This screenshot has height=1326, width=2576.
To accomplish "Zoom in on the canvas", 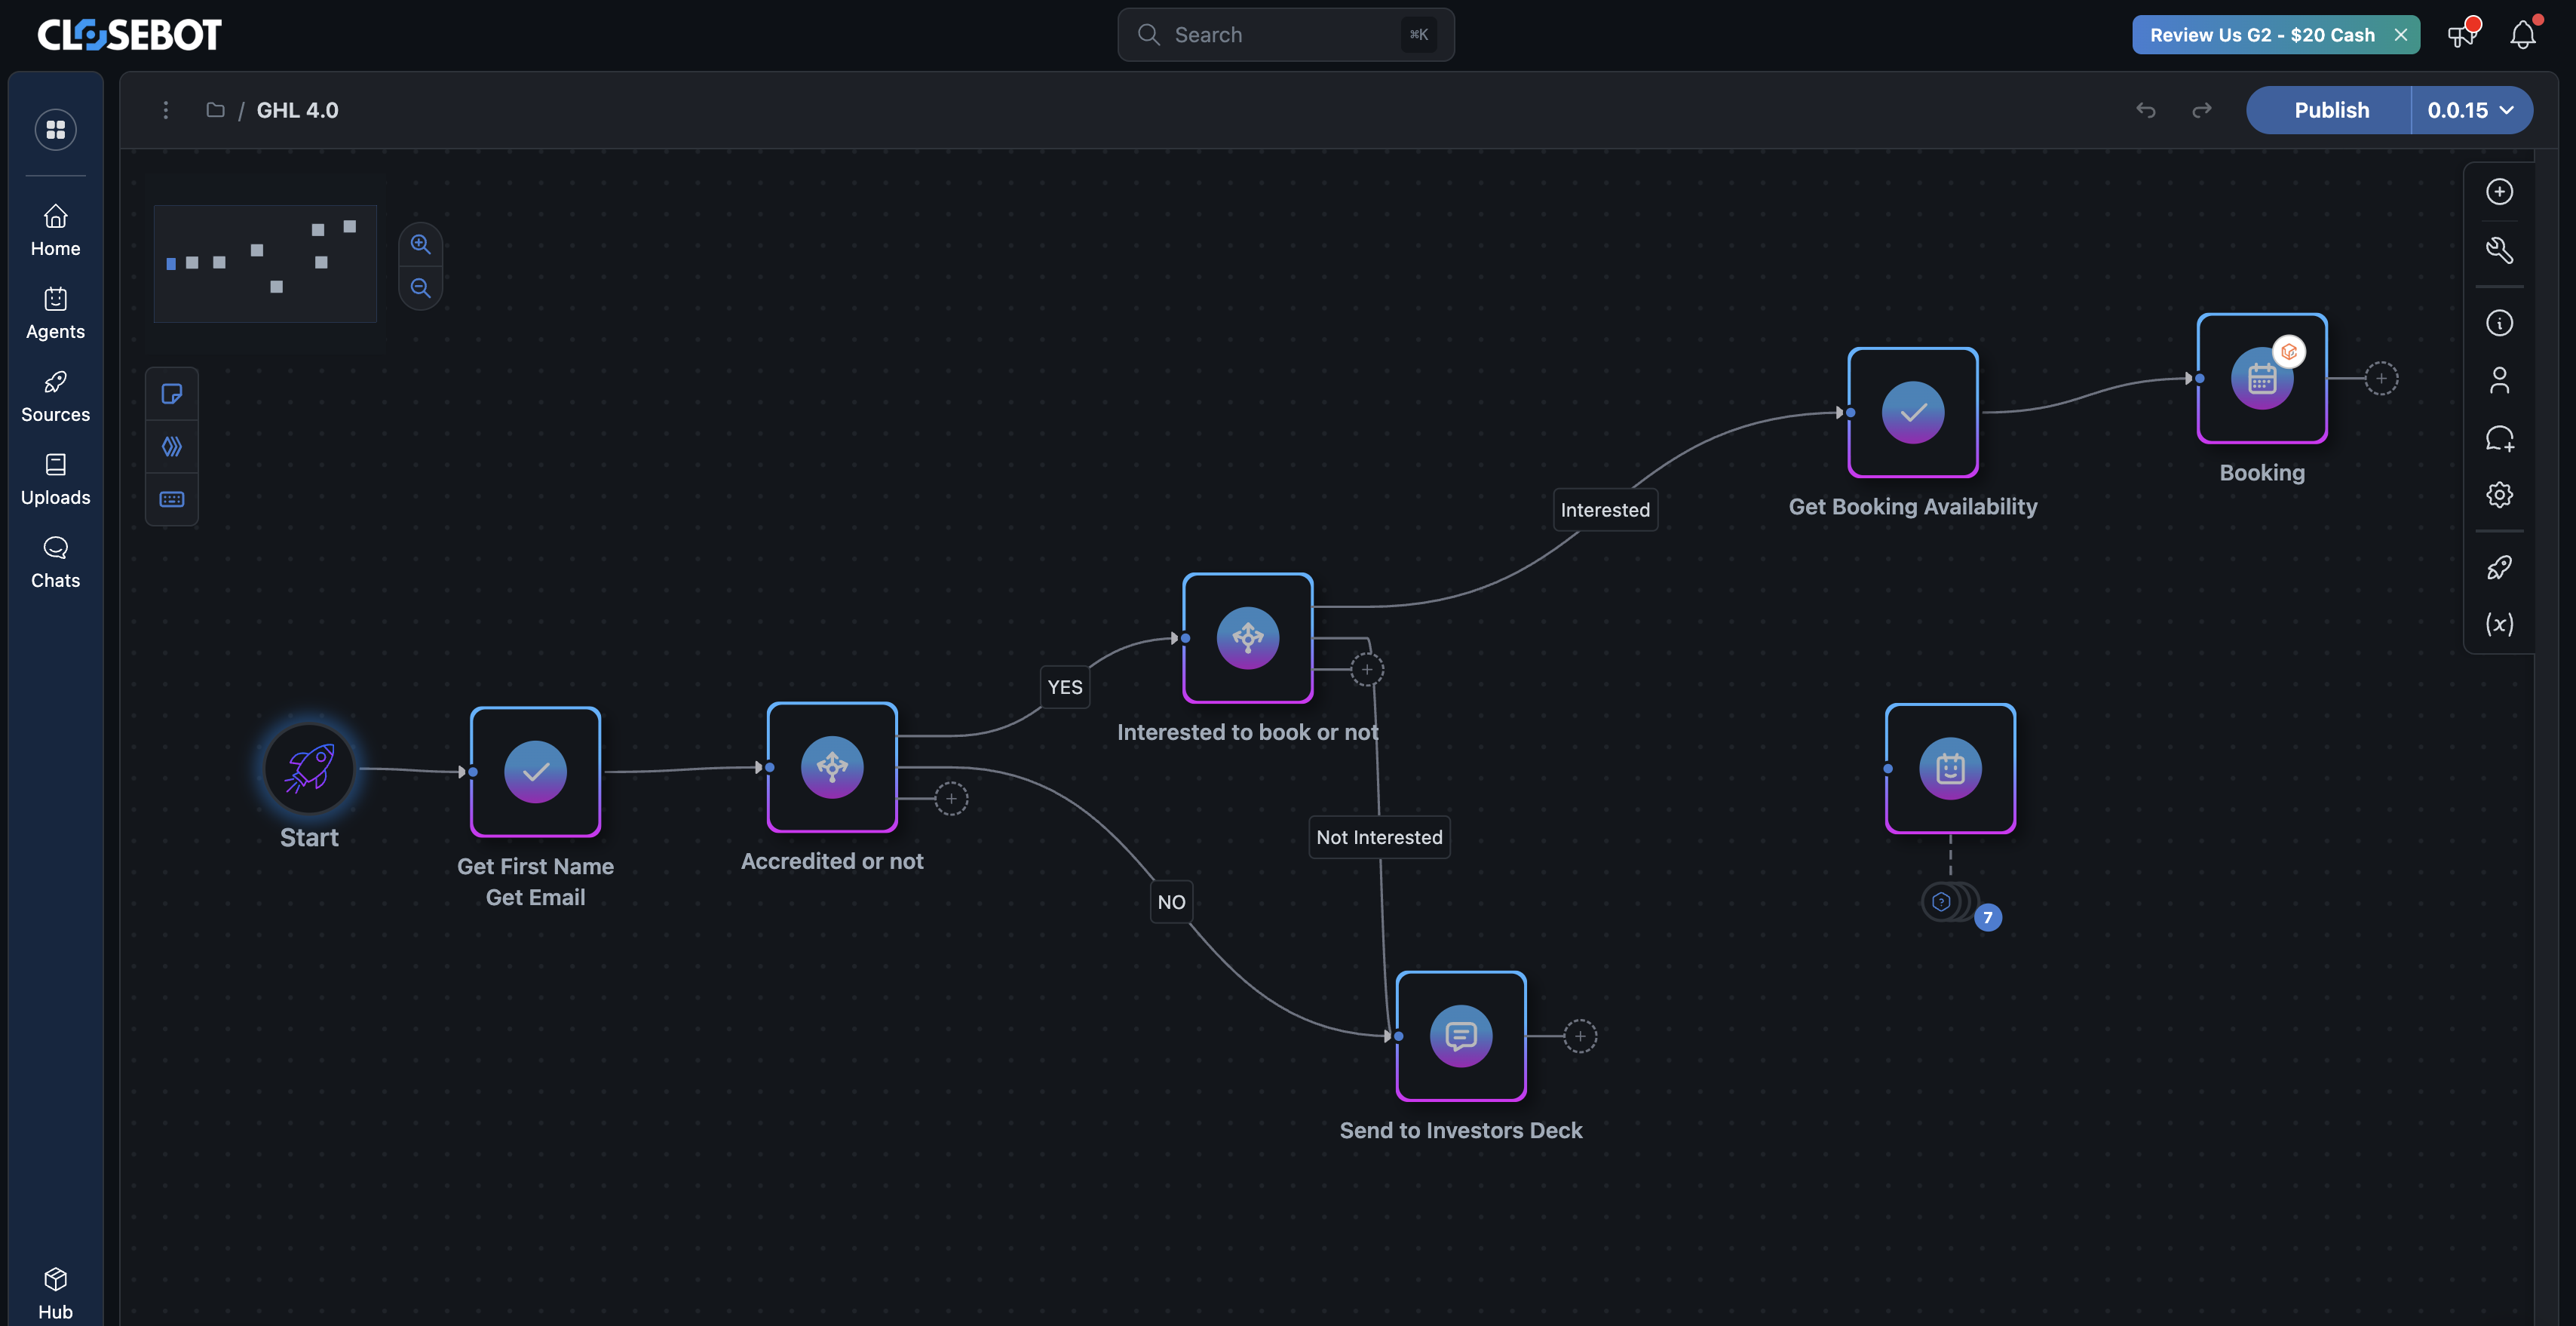I will click(421, 244).
